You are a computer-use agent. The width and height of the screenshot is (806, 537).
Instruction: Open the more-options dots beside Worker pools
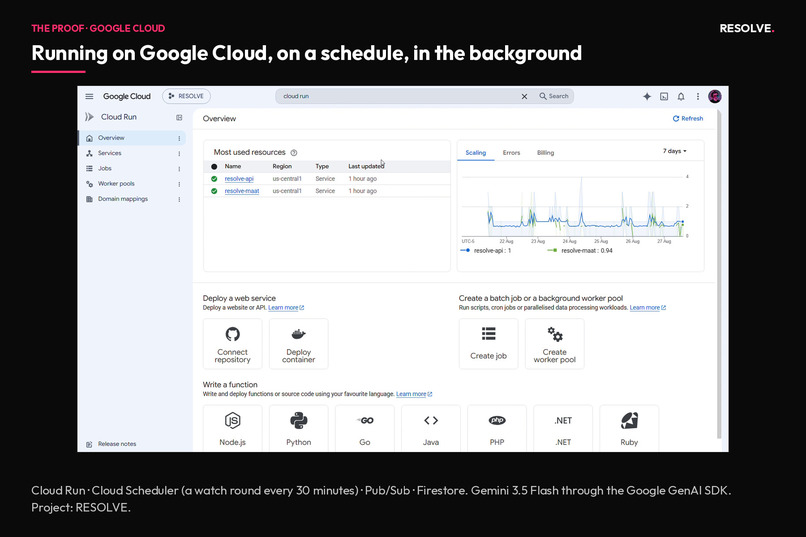coord(179,184)
